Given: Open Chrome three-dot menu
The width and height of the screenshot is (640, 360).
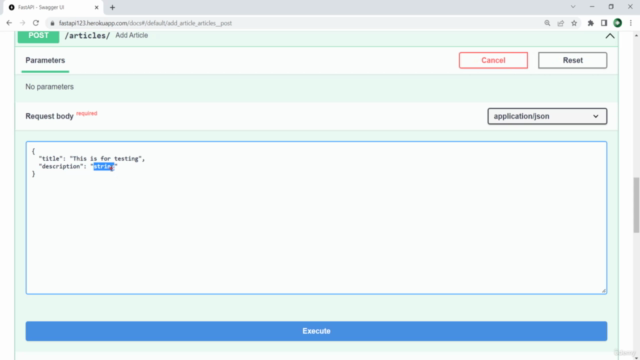Looking at the screenshot, I should pos(631,23).
